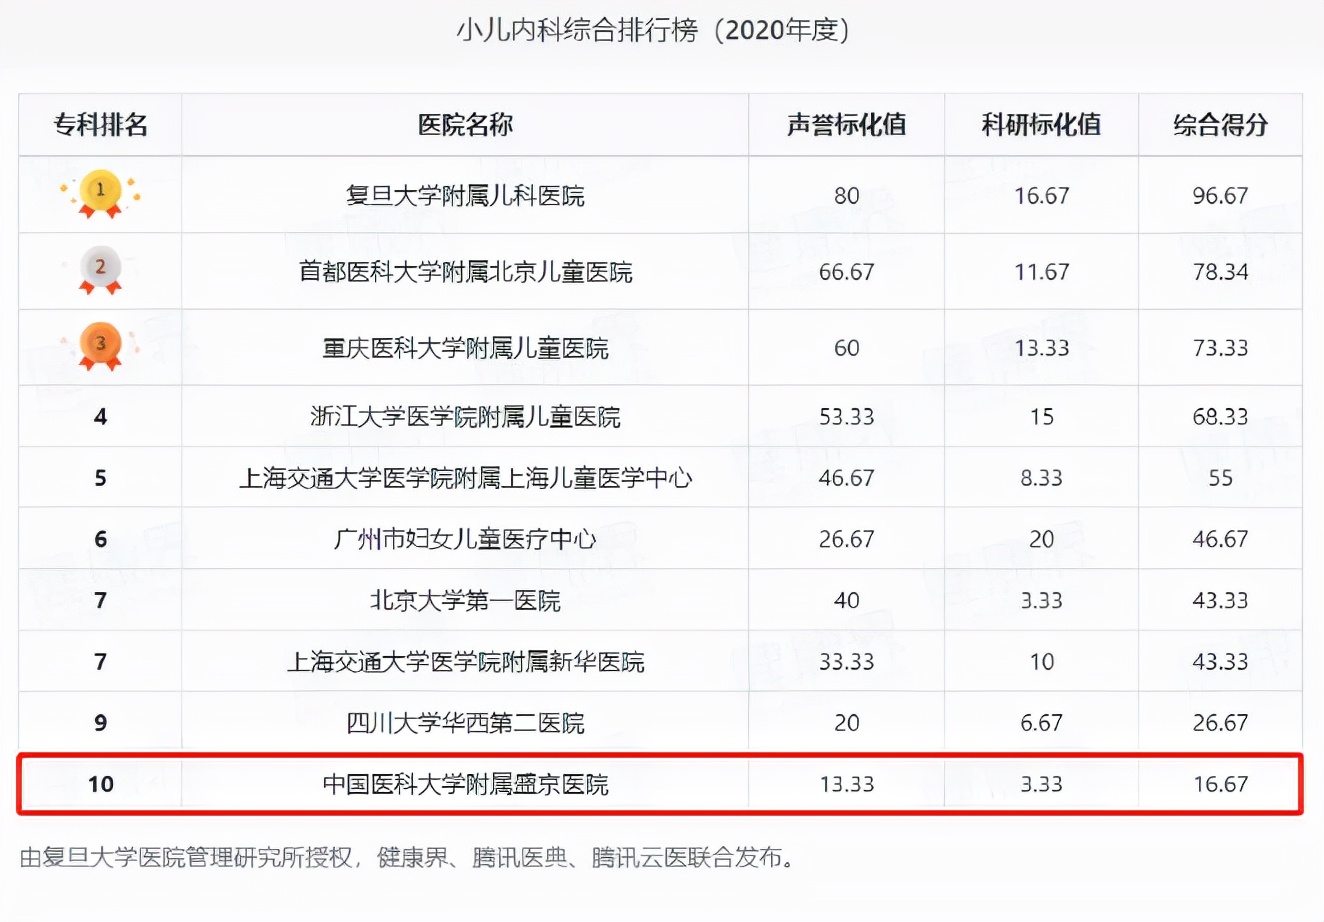Click 浙江大学医学院附属儿童医院 name
The image size is (1324, 922).
463,416
